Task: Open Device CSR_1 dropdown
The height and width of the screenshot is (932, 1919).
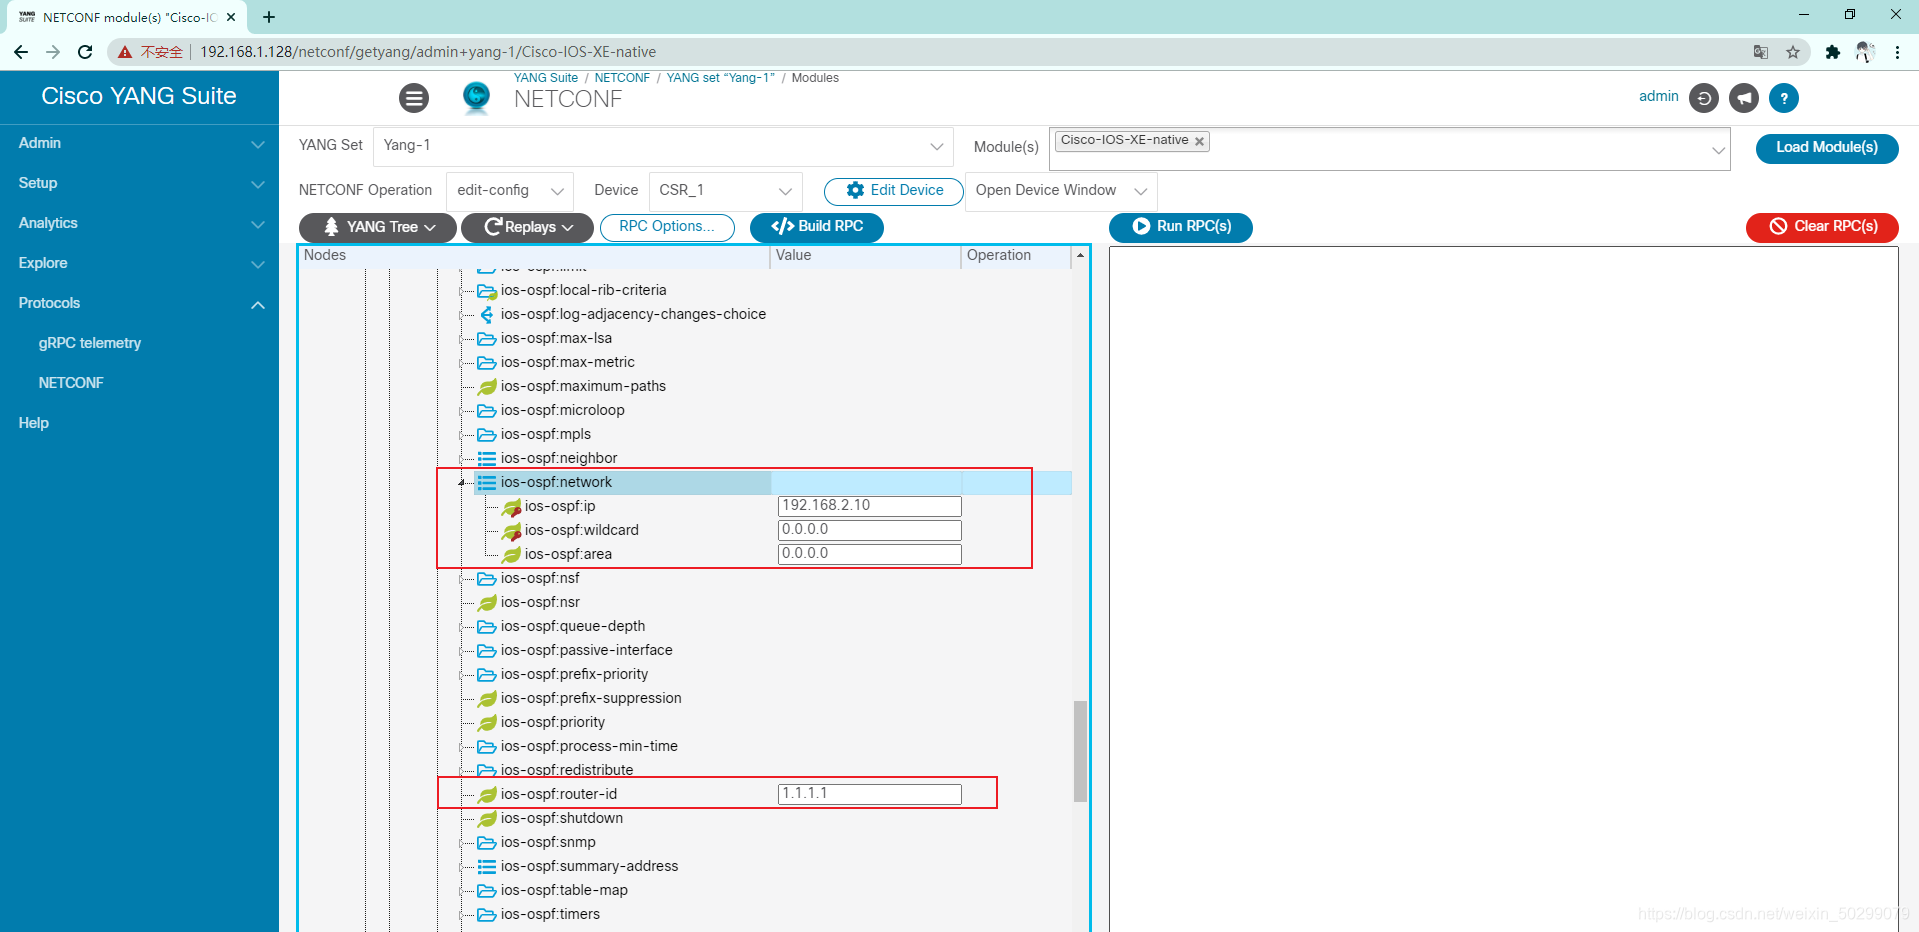Action: click(725, 191)
